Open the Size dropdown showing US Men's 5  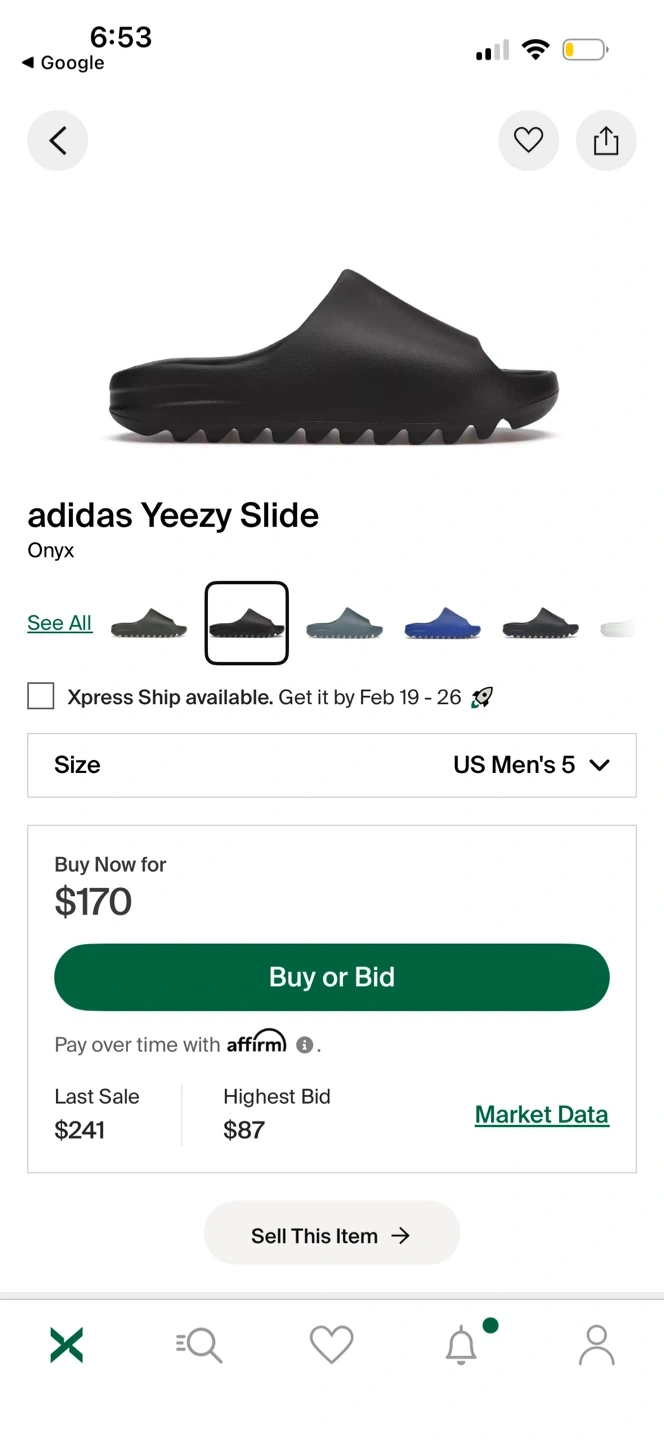point(332,765)
